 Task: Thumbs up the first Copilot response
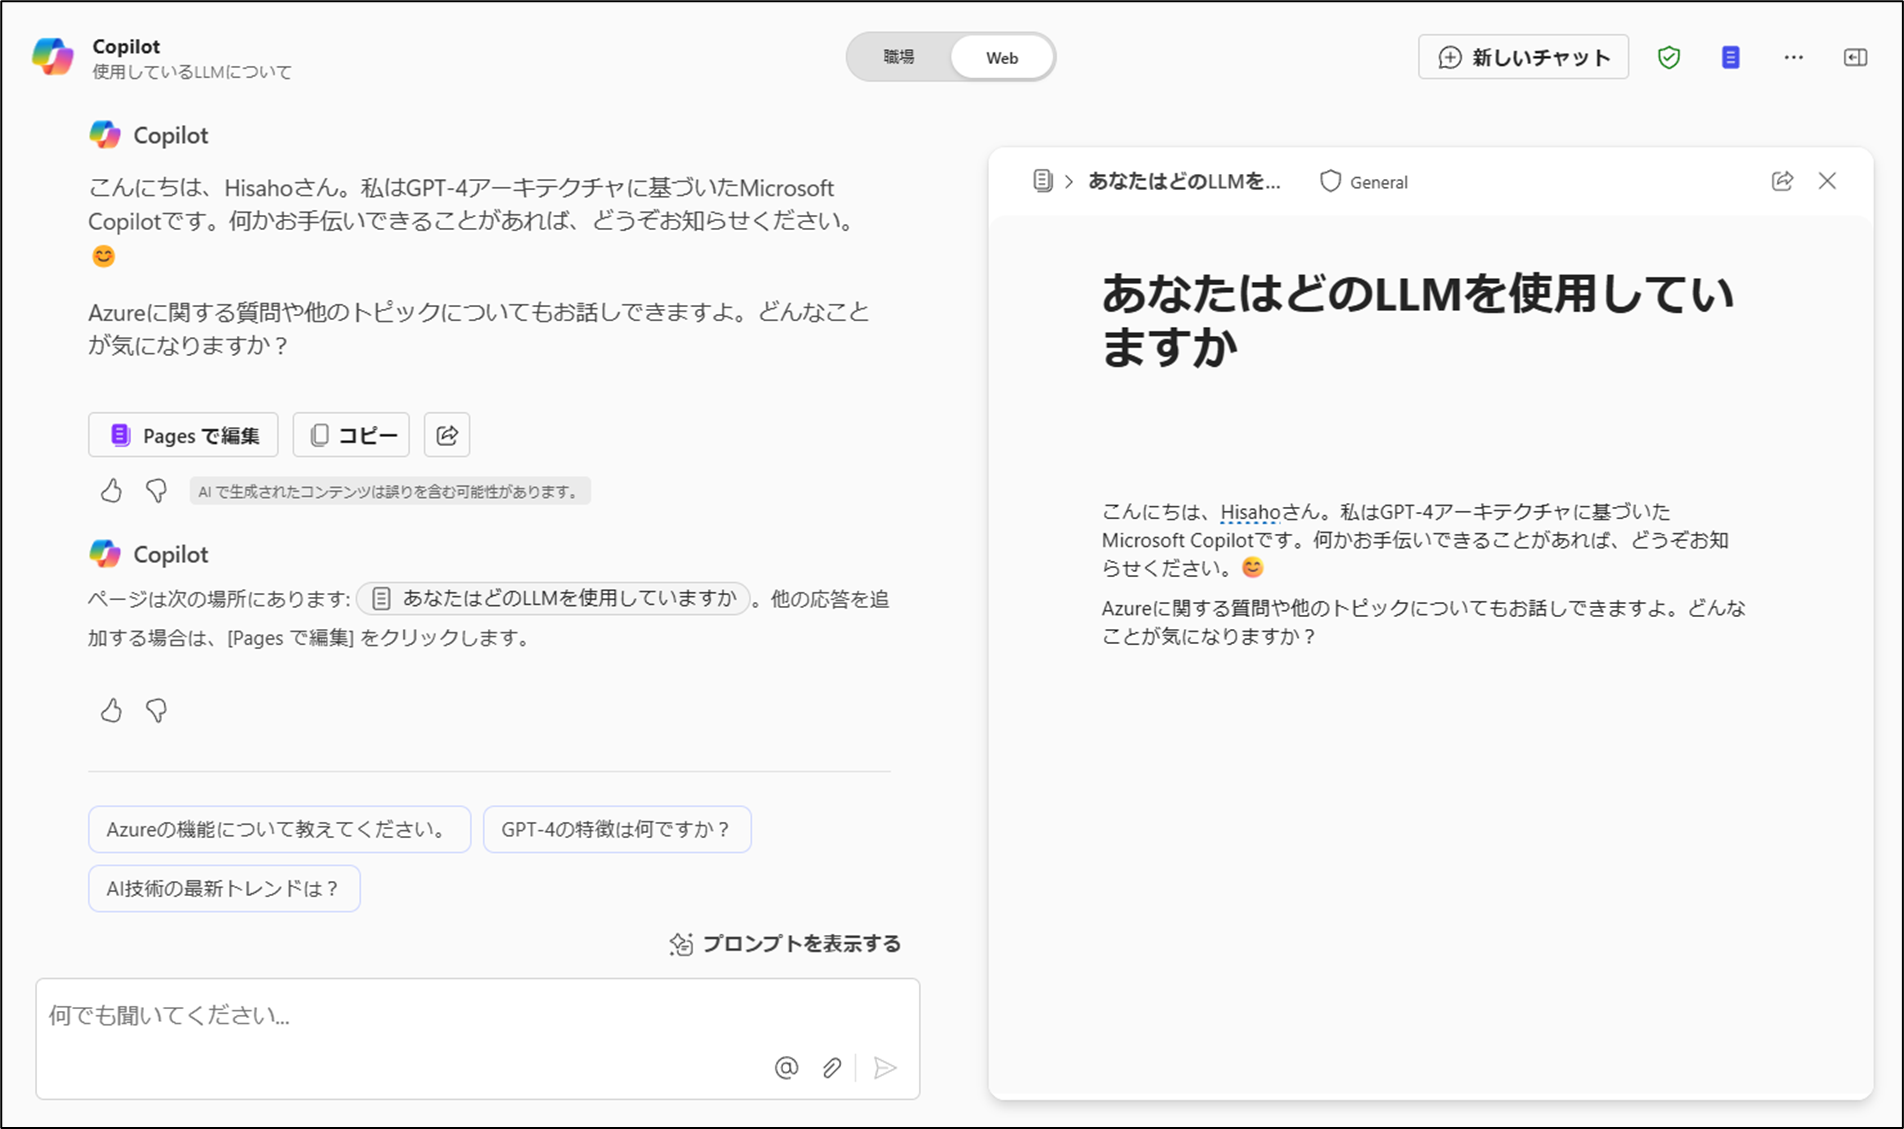(x=111, y=491)
